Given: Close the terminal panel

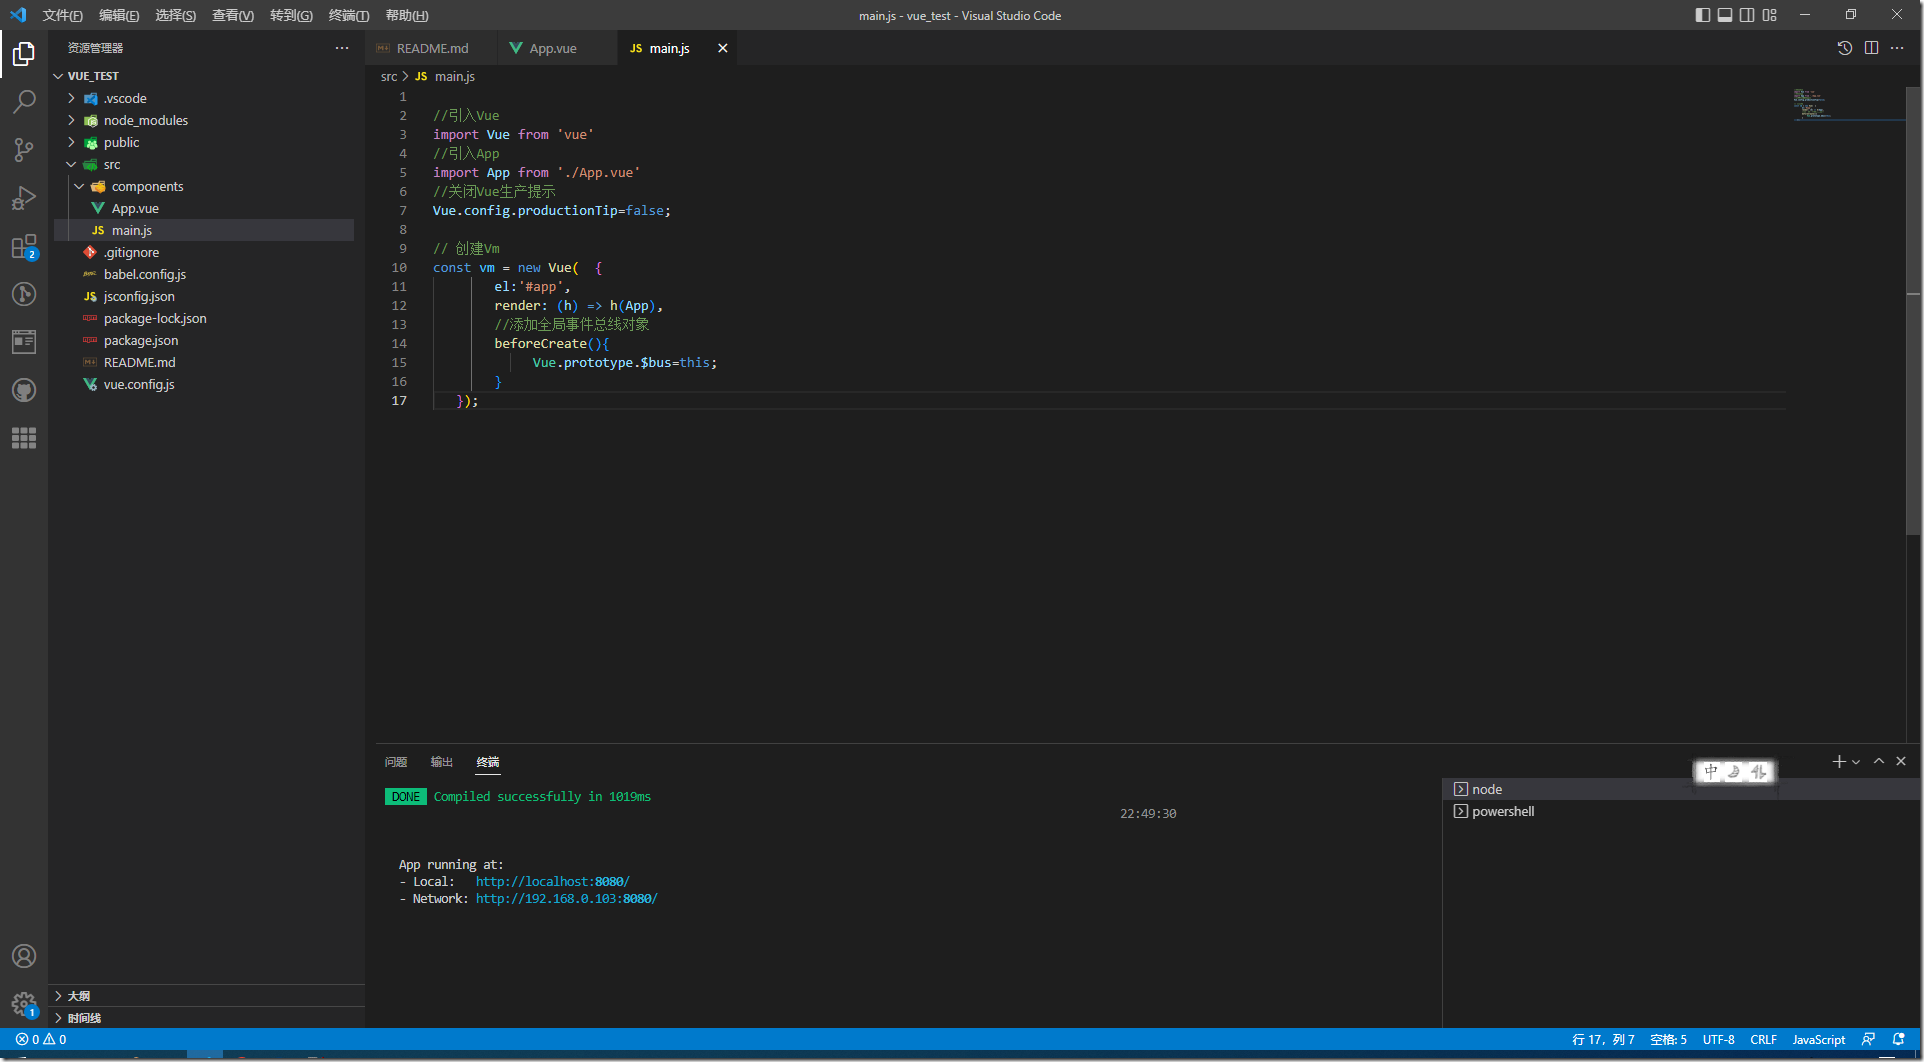Looking at the screenshot, I should pyautogui.click(x=1901, y=762).
